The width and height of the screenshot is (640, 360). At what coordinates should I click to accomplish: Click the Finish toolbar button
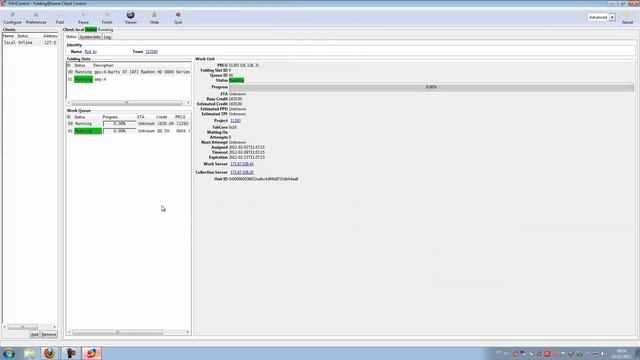click(x=107, y=18)
